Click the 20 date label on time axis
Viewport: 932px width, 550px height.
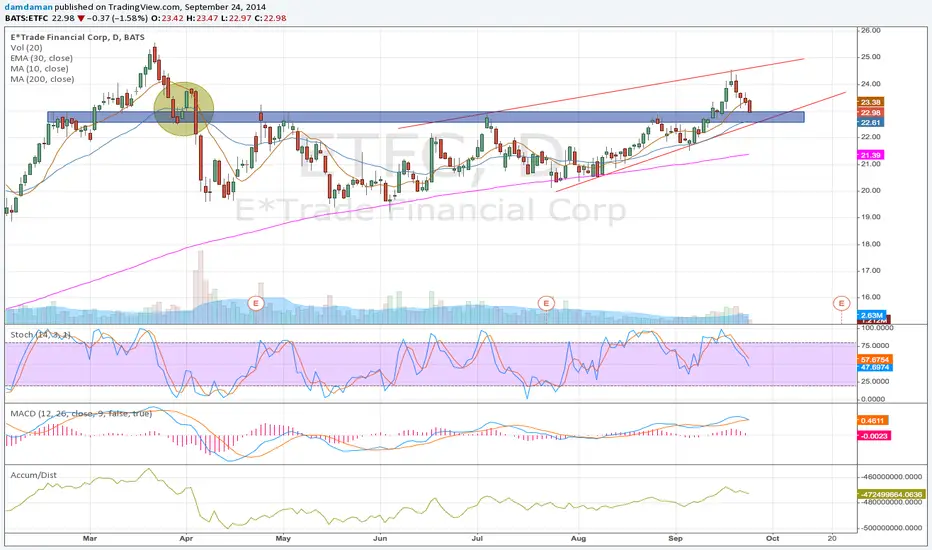[832, 539]
